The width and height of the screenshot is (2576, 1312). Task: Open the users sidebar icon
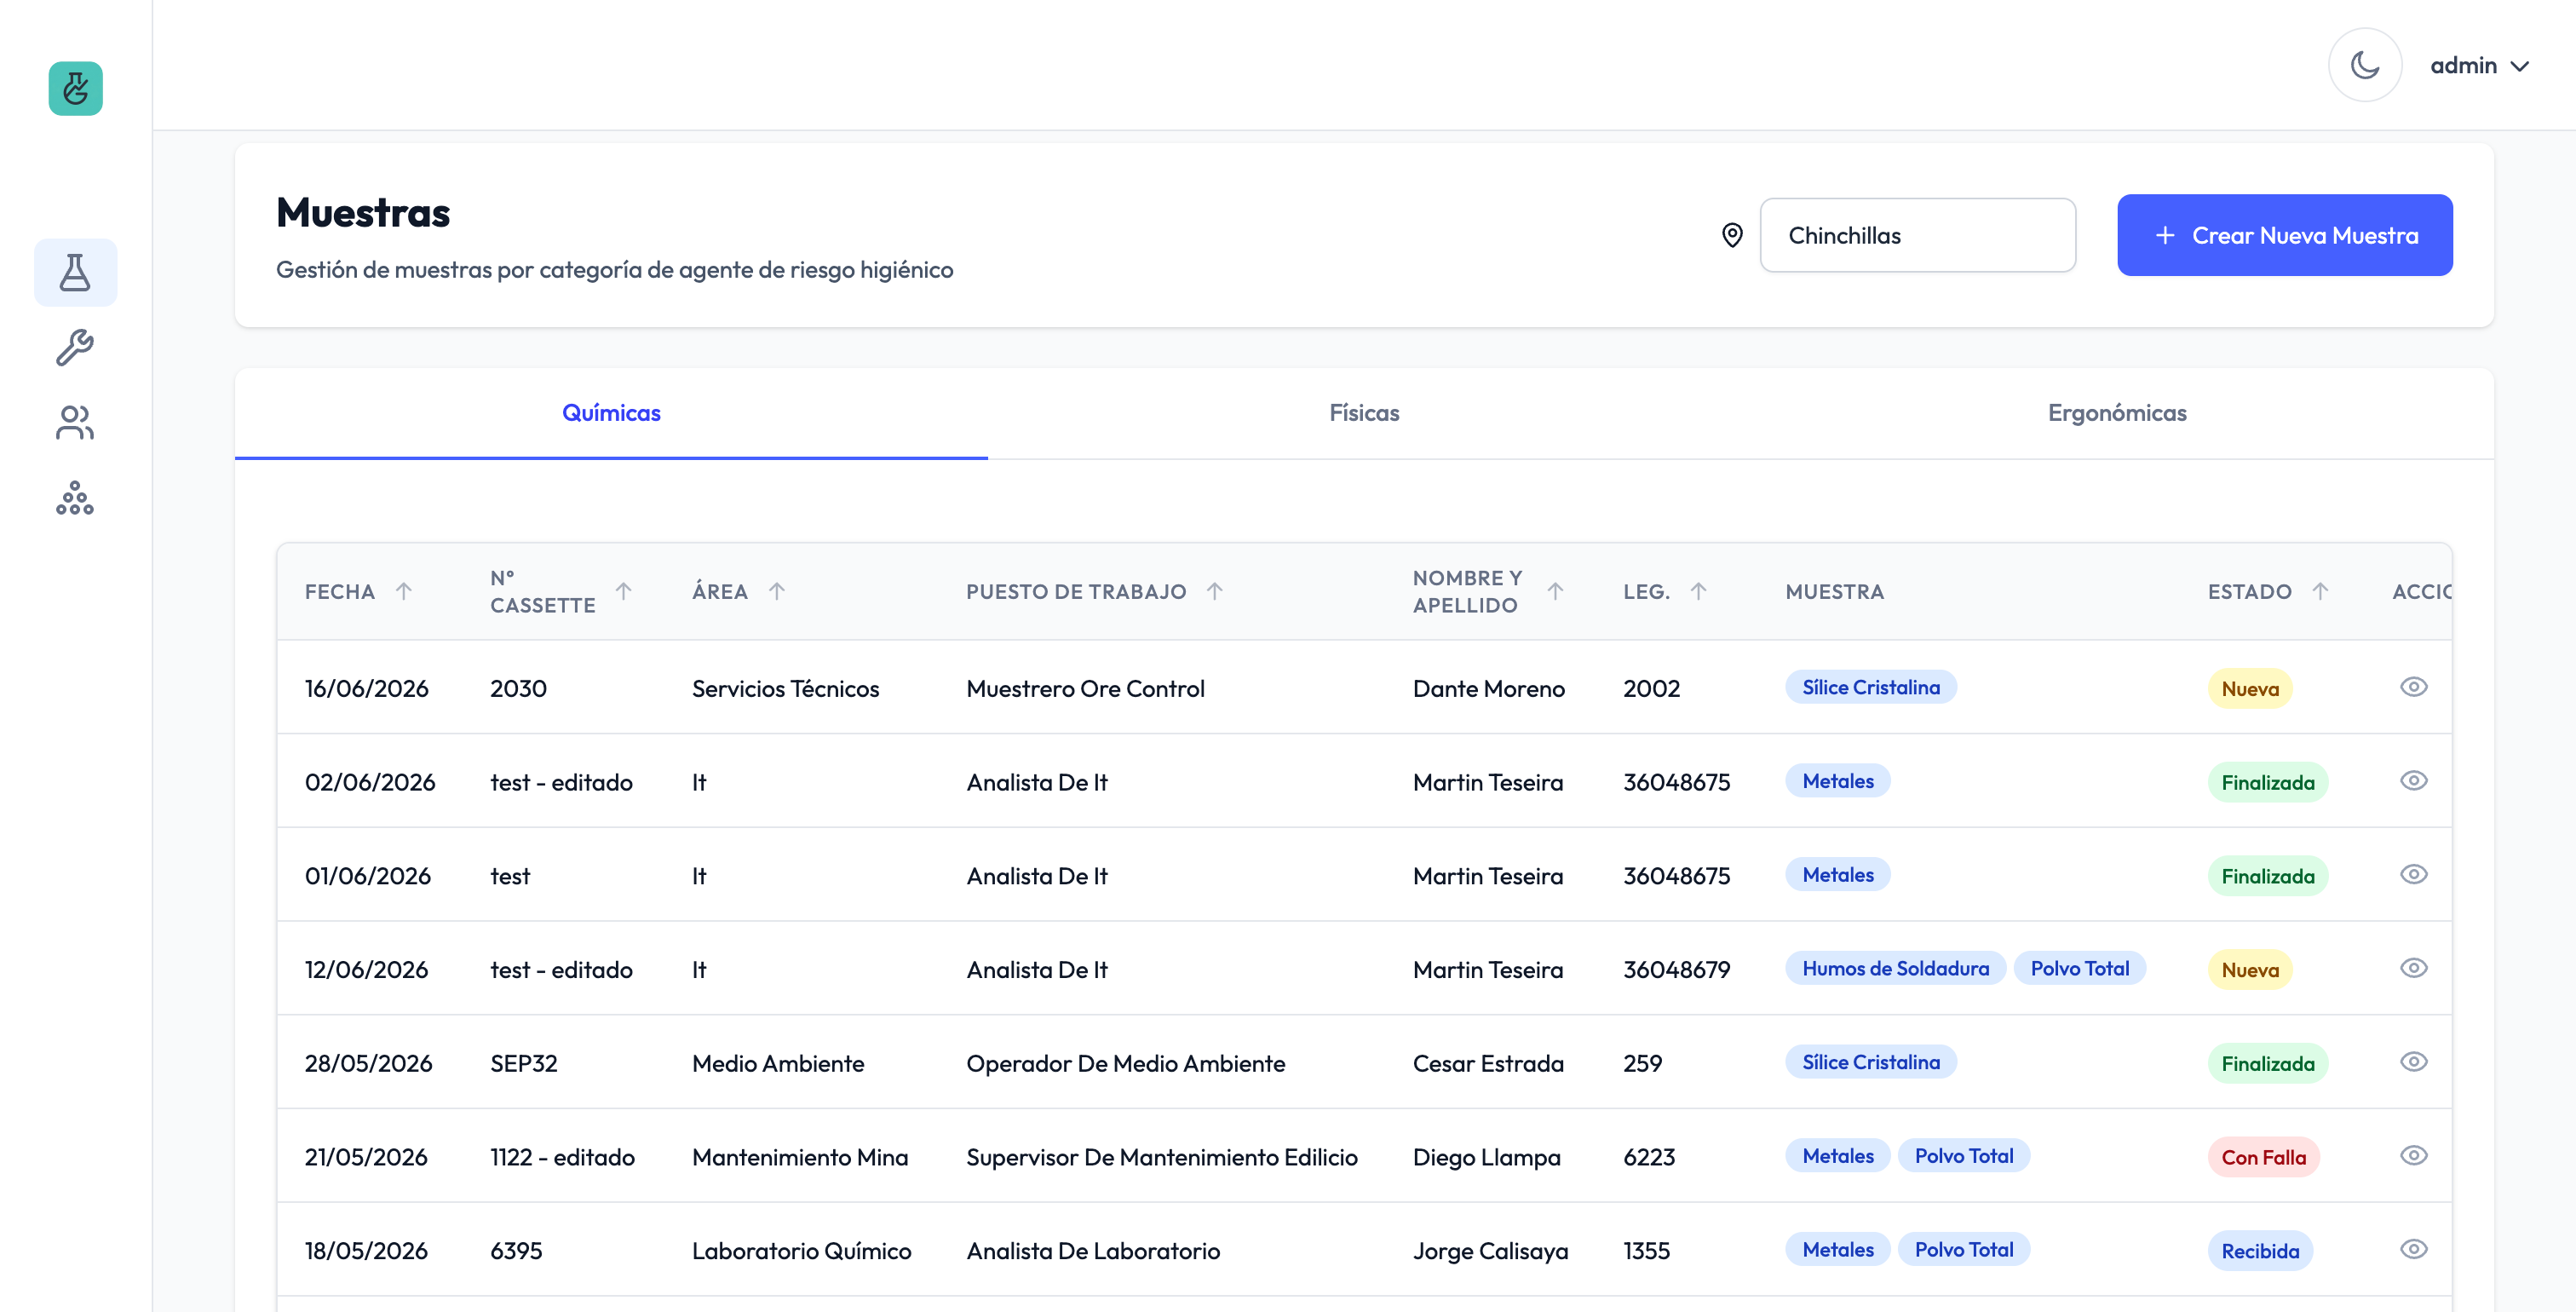tap(75, 423)
